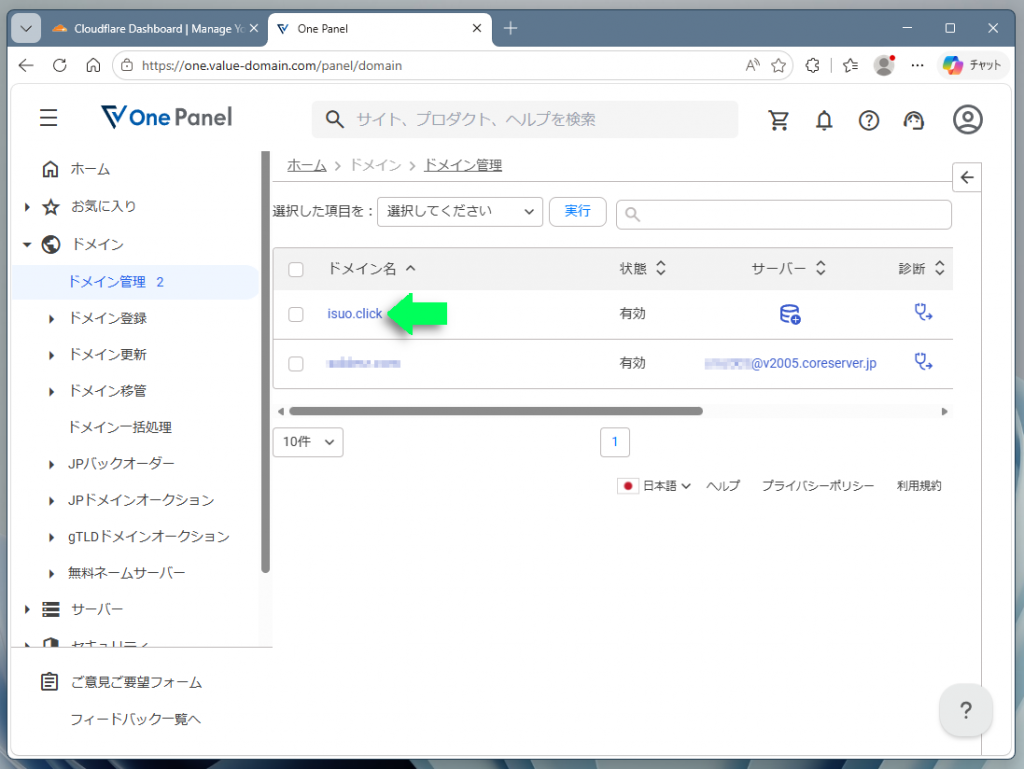Focus the site and product search field

coord(524,119)
